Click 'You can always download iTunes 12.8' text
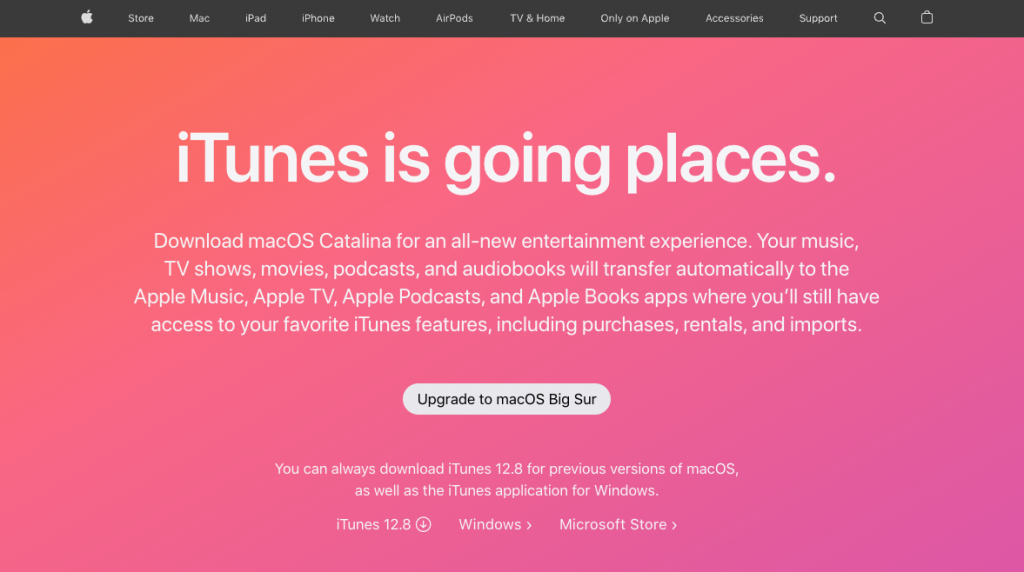The width and height of the screenshot is (1024, 572). click(506, 479)
